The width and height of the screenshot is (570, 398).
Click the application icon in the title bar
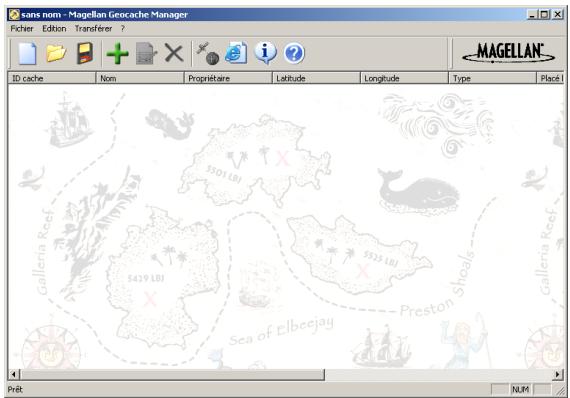click(x=15, y=15)
